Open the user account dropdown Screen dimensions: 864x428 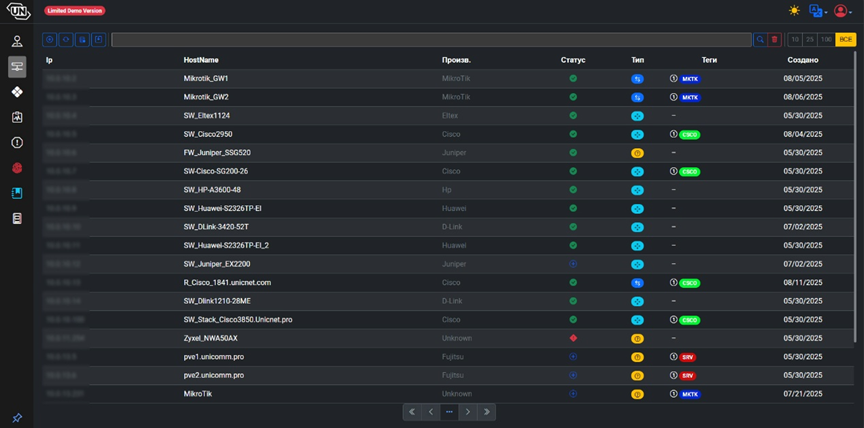tap(844, 11)
